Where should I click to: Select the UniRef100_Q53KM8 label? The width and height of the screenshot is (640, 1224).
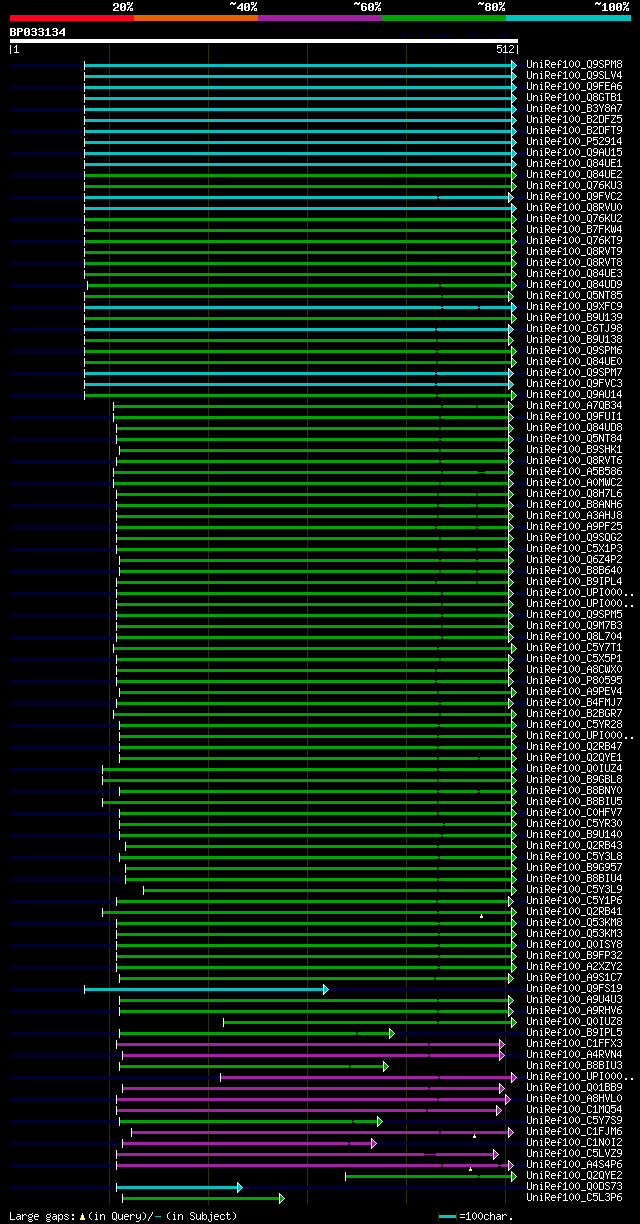click(574, 922)
